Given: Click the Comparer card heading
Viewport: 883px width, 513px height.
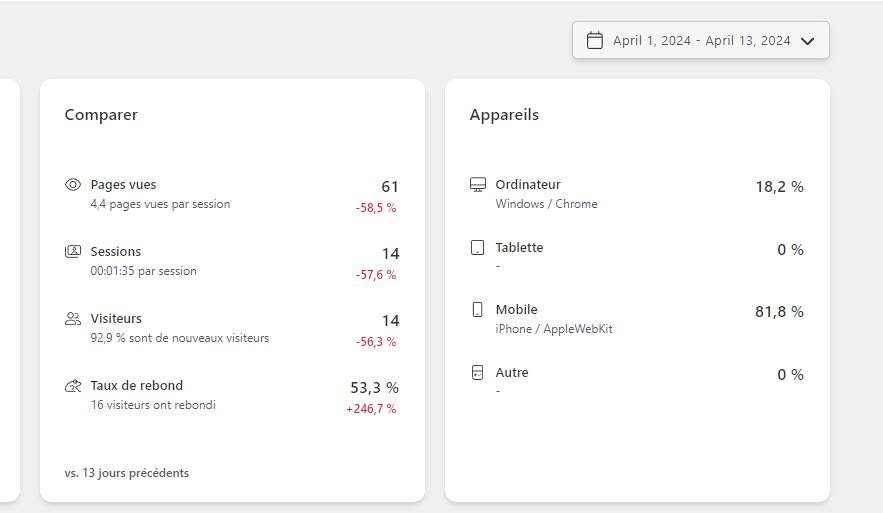Looking at the screenshot, I should [x=101, y=115].
